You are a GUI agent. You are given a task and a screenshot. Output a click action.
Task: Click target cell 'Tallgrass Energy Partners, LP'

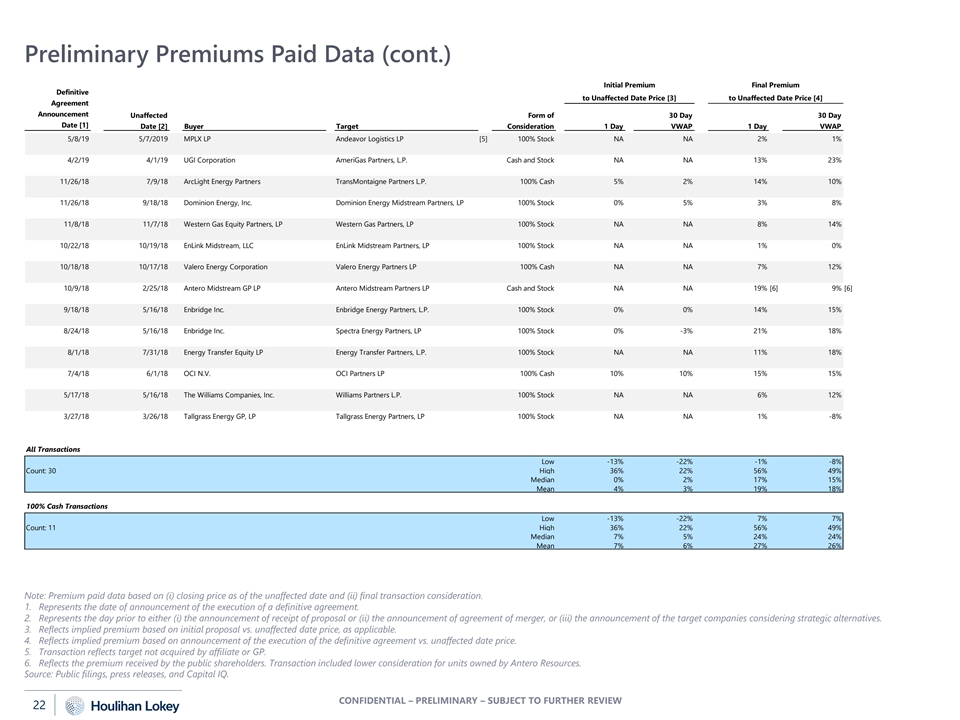pyautogui.click(x=380, y=416)
